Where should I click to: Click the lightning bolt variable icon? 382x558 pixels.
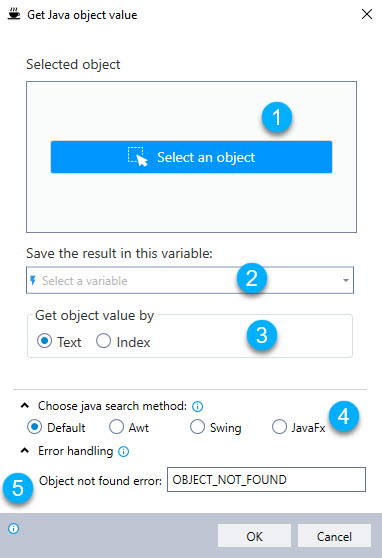pos(33,280)
